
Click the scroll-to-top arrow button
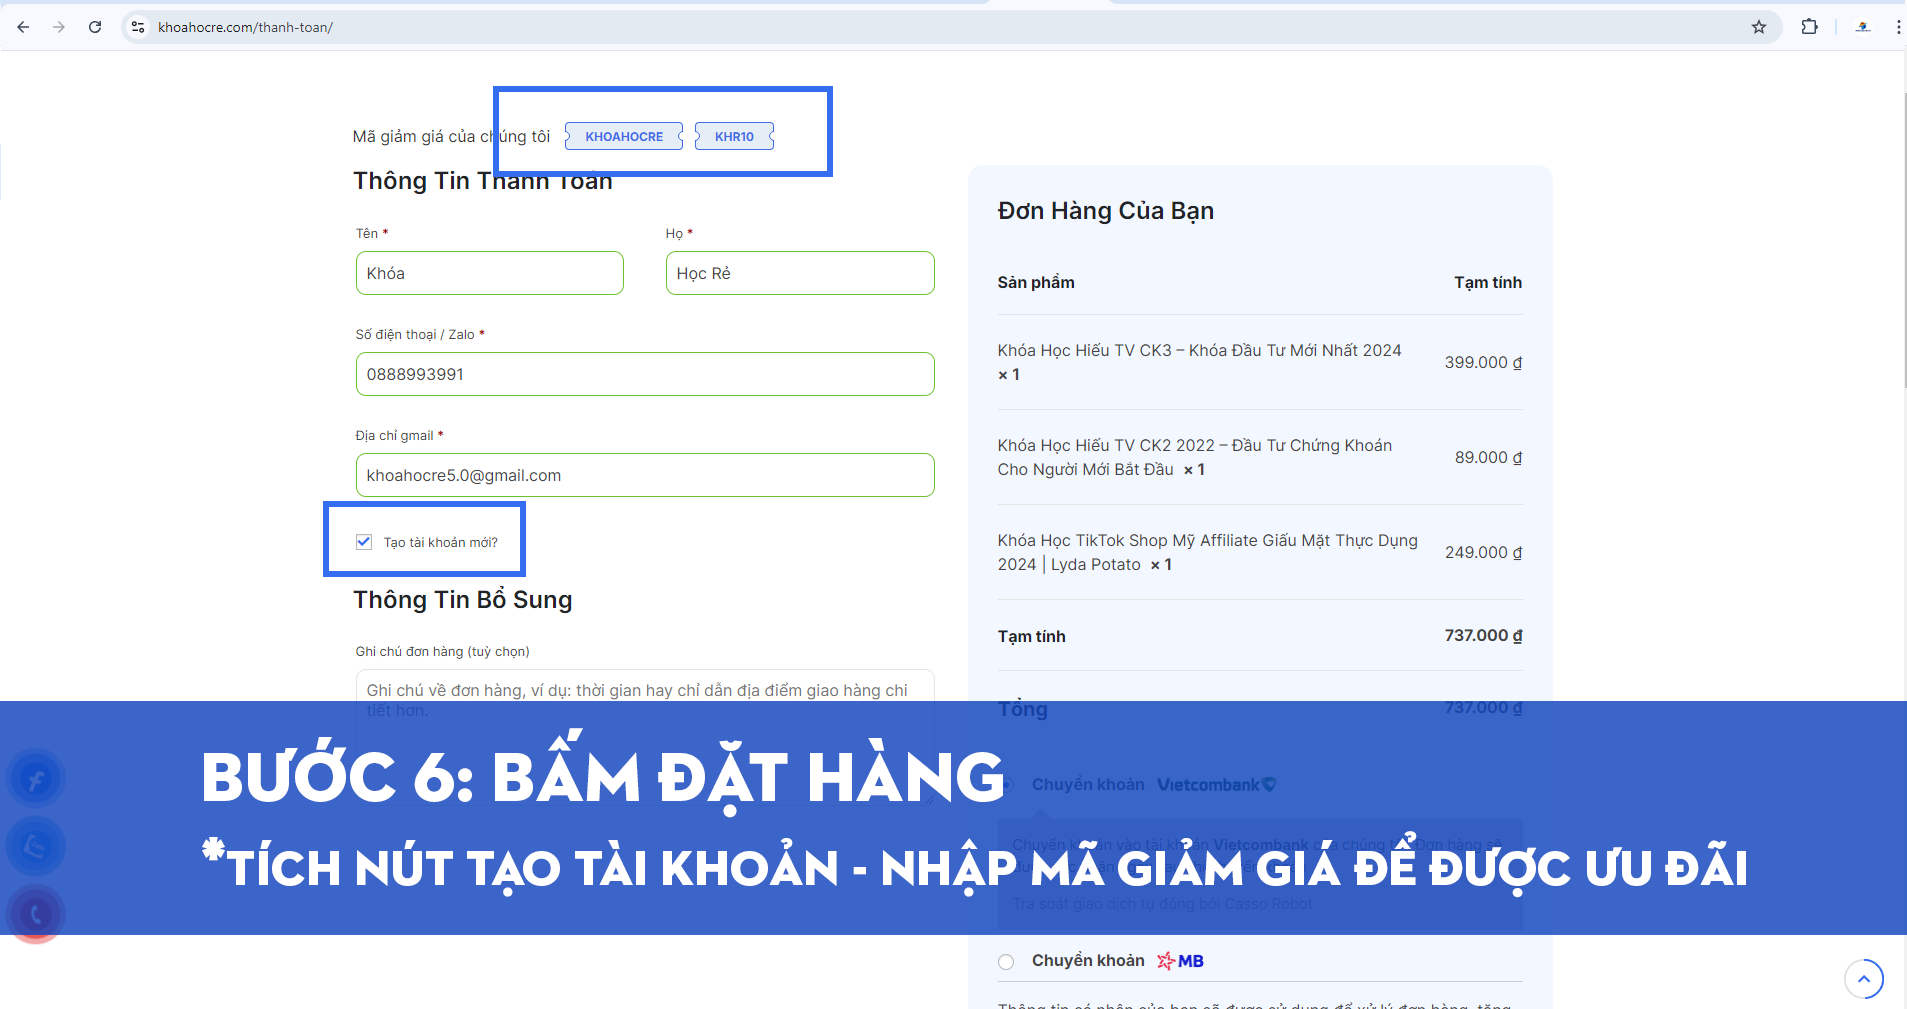coord(1863,979)
